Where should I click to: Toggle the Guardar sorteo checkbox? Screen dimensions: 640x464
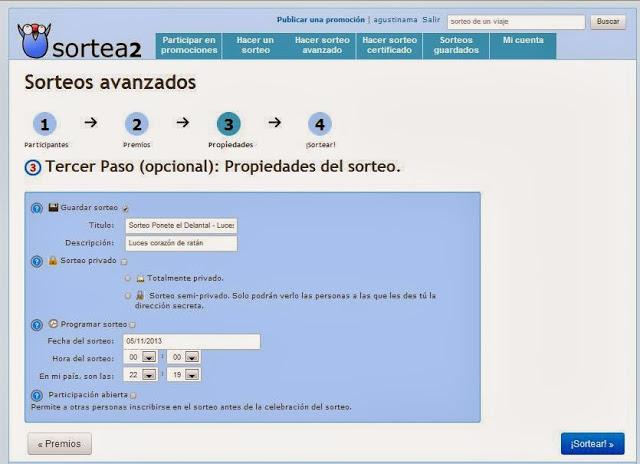pyautogui.click(x=125, y=208)
